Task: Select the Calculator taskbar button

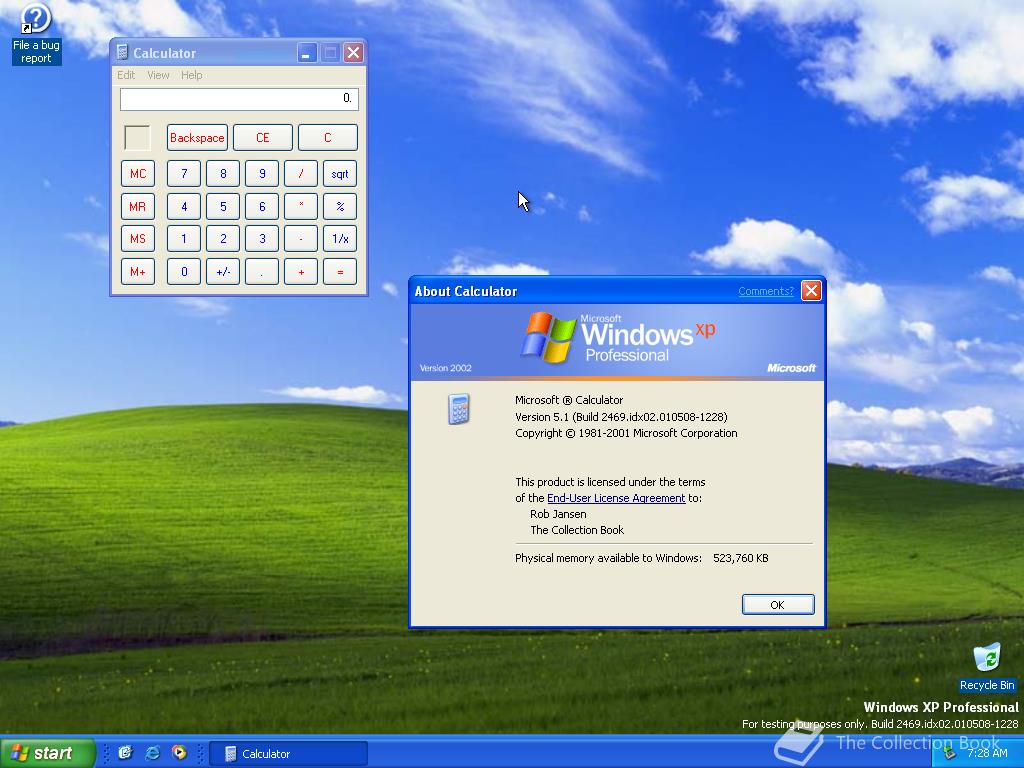Action: (x=288, y=754)
